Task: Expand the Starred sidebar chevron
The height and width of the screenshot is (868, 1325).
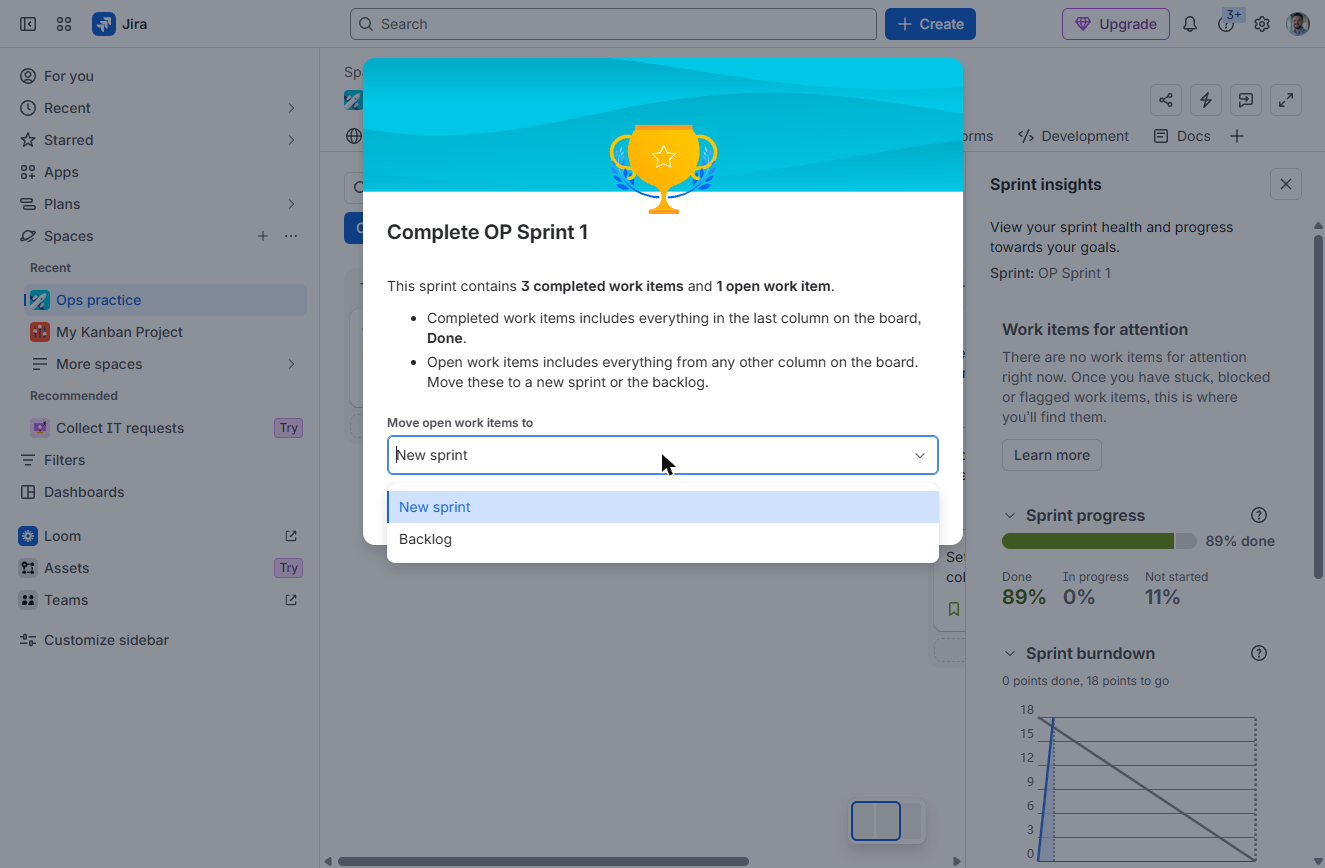Action: (291, 140)
